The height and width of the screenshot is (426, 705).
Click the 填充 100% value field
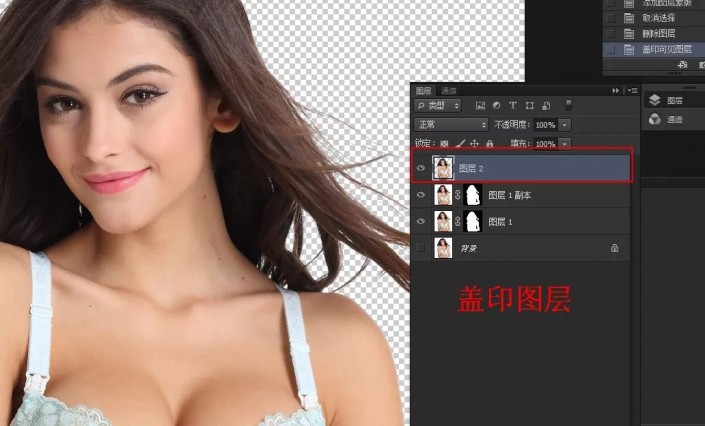pos(545,144)
